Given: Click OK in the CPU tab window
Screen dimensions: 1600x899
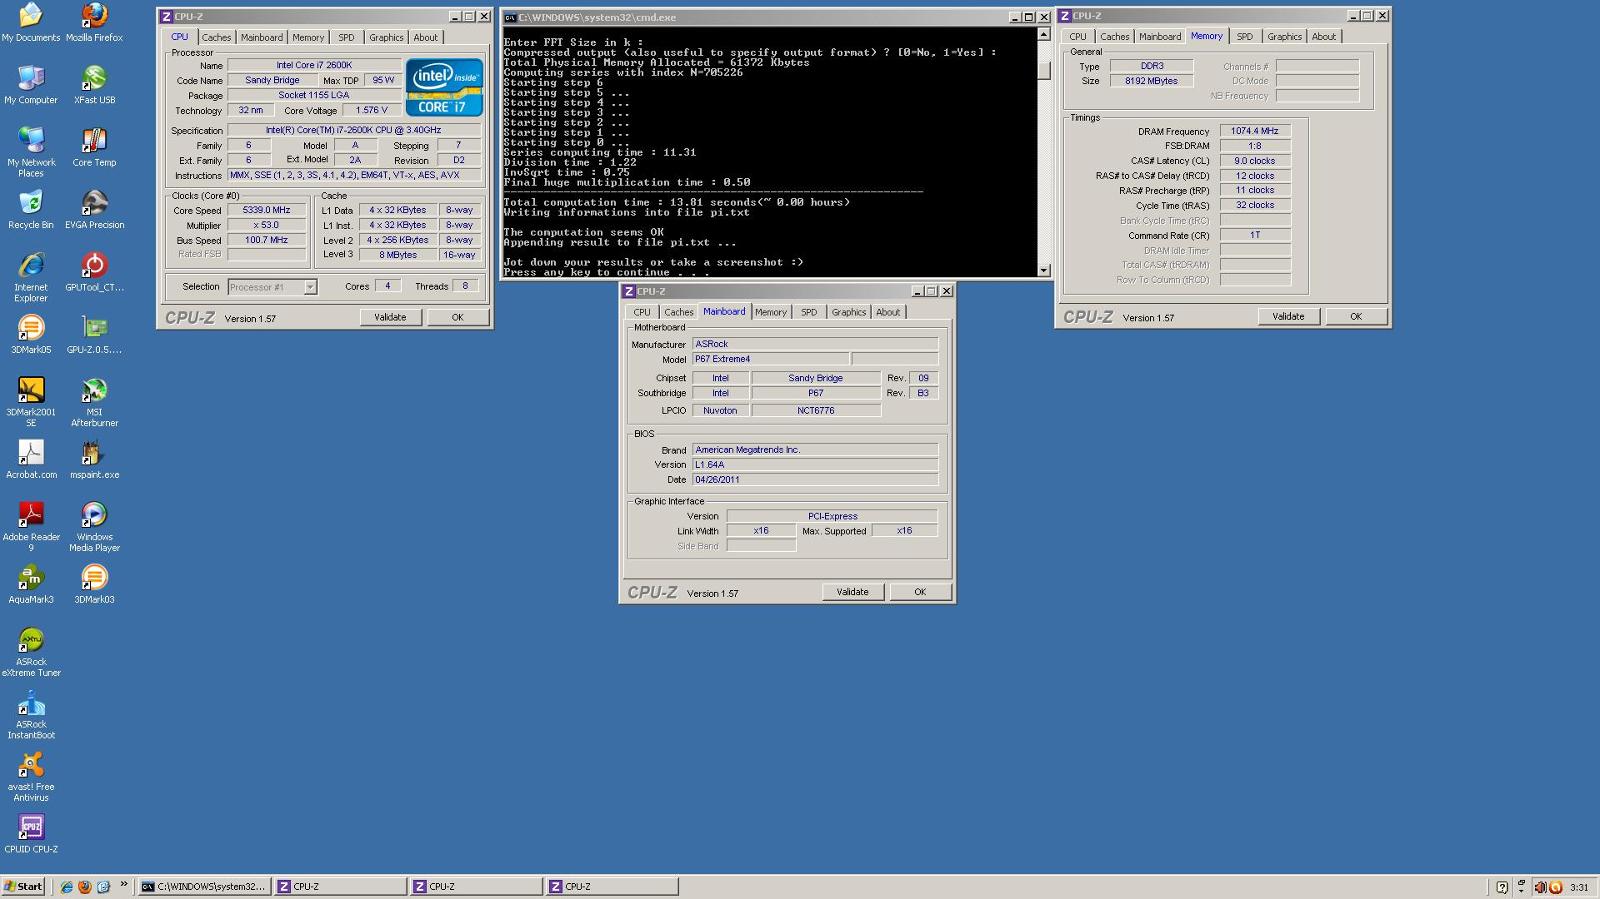Looking at the screenshot, I should tap(457, 317).
